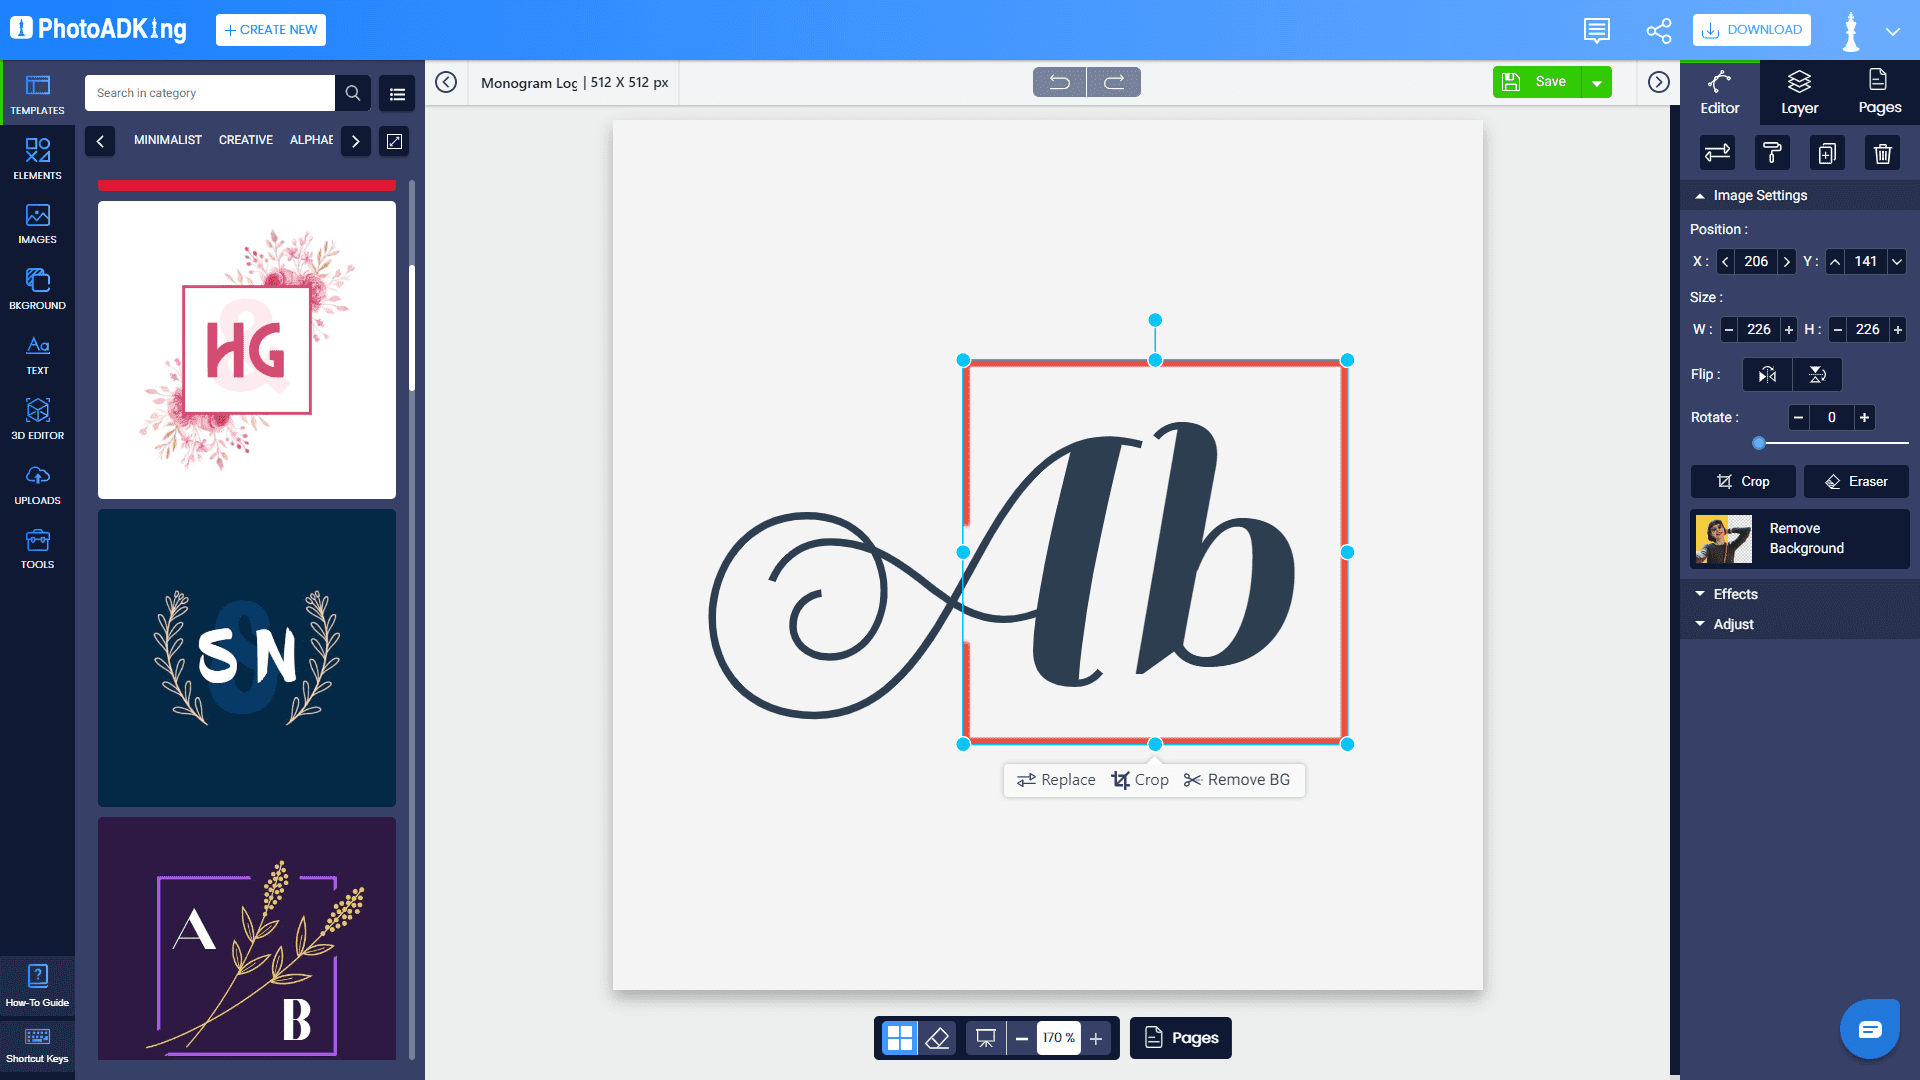Click the format painter icon
Image resolution: width=1920 pixels, height=1080 pixels.
click(x=1772, y=153)
